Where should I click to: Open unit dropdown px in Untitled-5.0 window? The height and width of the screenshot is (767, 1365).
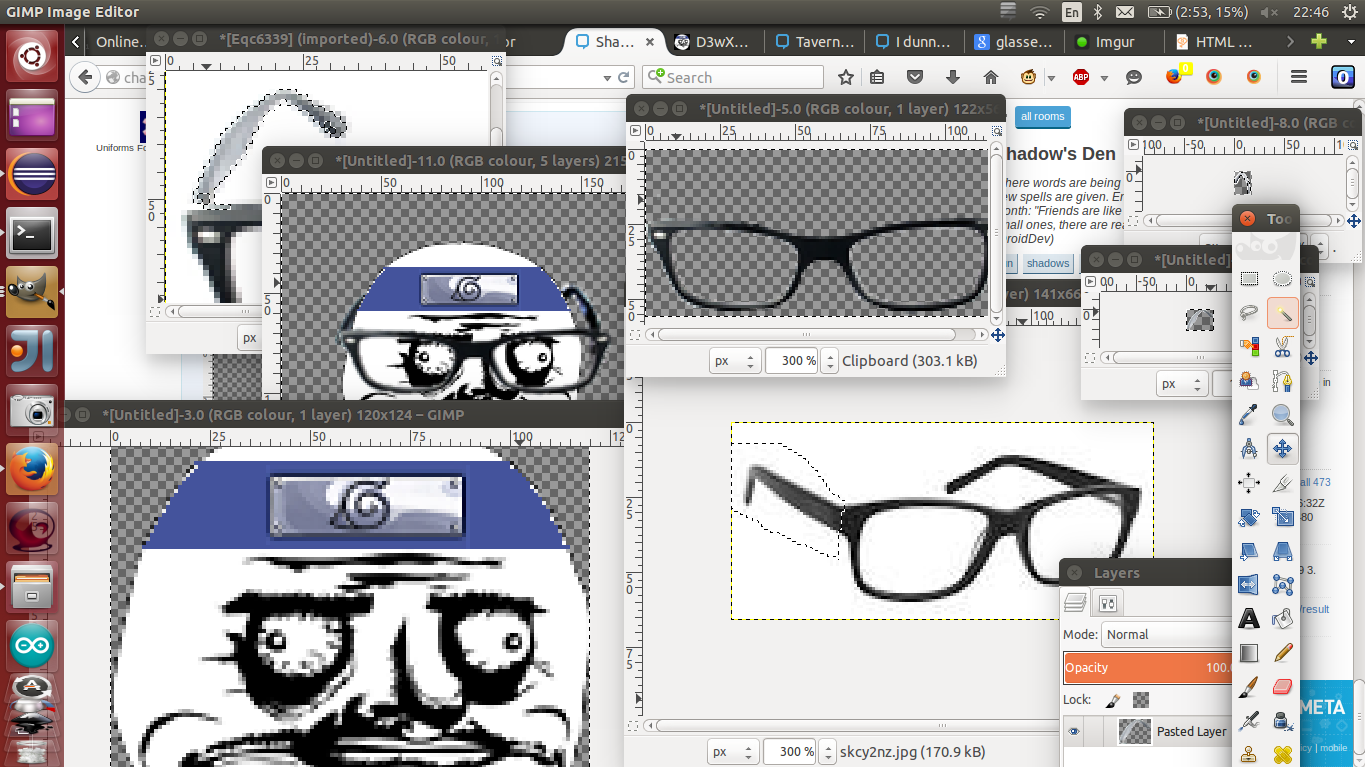(x=735, y=361)
